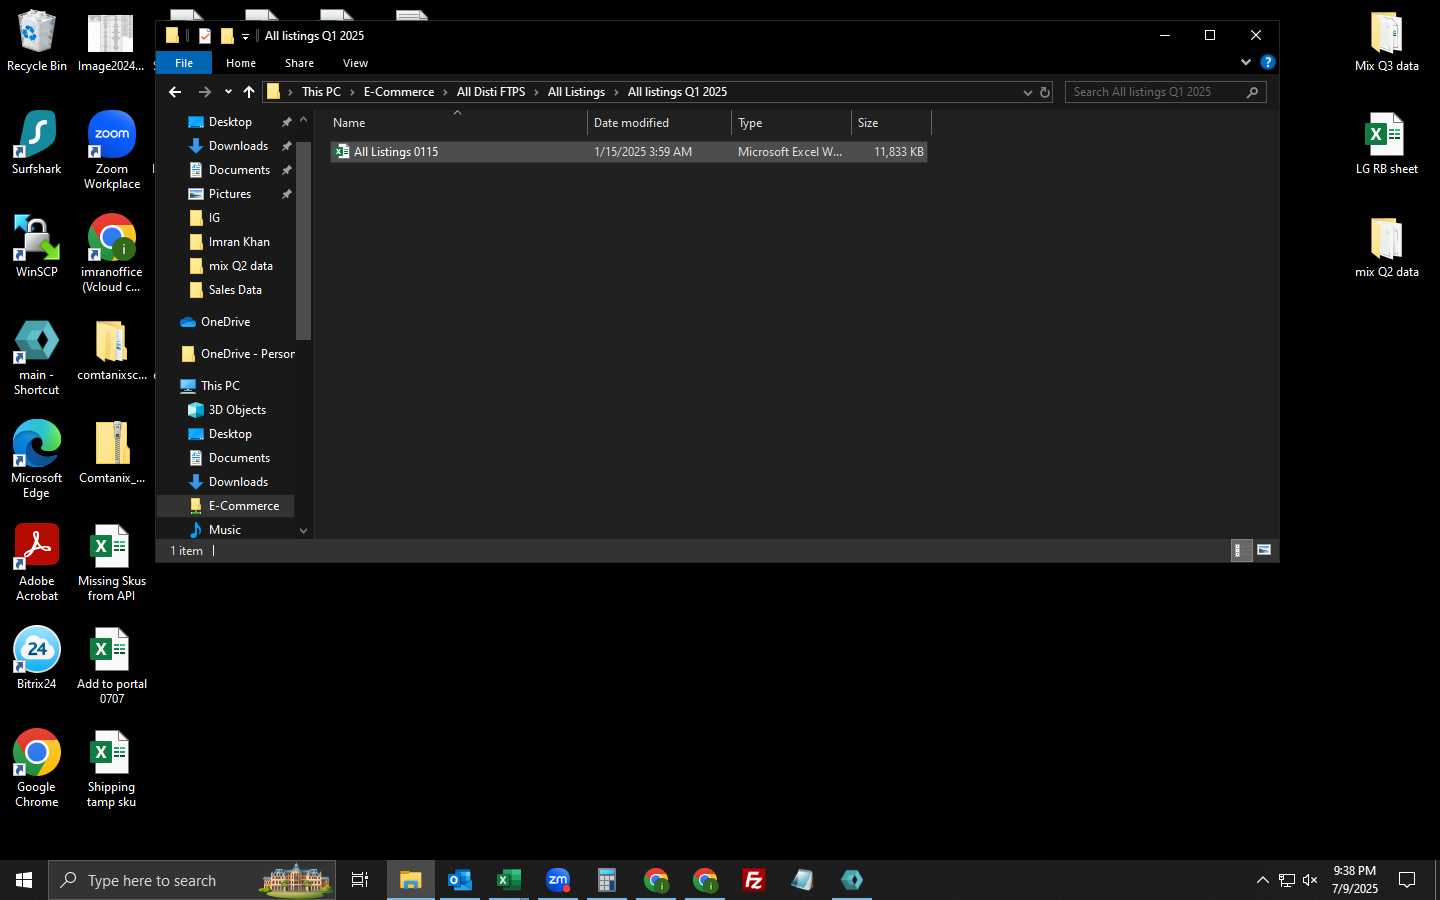Open the Adobe Acrobat desktop shortcut
Image resolution: width=1440 pixels, height=900 pixels.
37,563
